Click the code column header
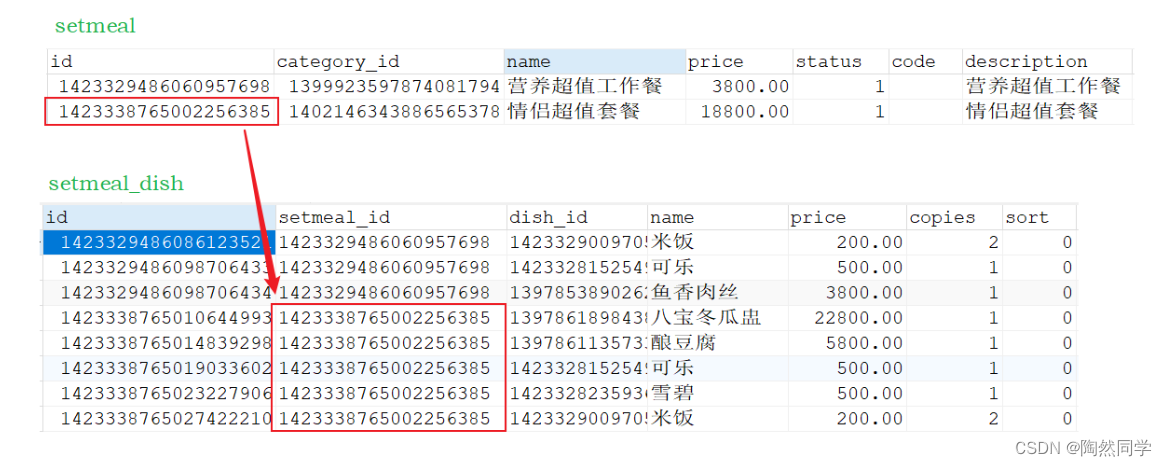The height and width of the screenshot is (466, 1167). (x=925, y=61)
